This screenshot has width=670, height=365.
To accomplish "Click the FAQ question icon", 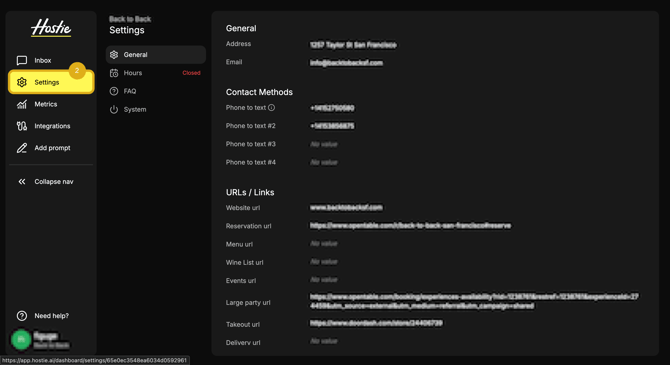I will click(114, 91).
